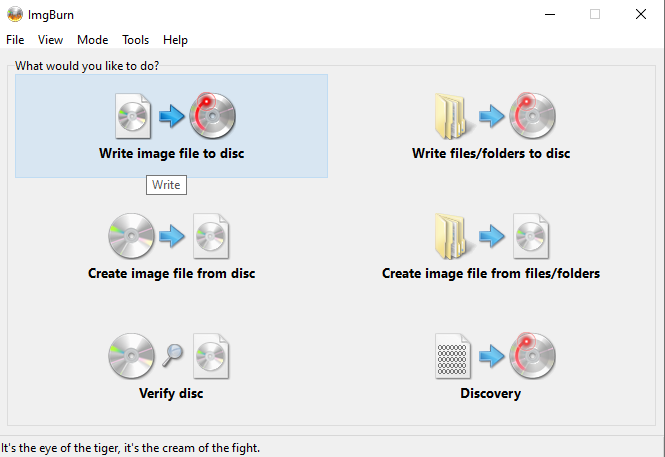
Task: Click the image file icon in Create image file from files/folders
Action: 531,236
